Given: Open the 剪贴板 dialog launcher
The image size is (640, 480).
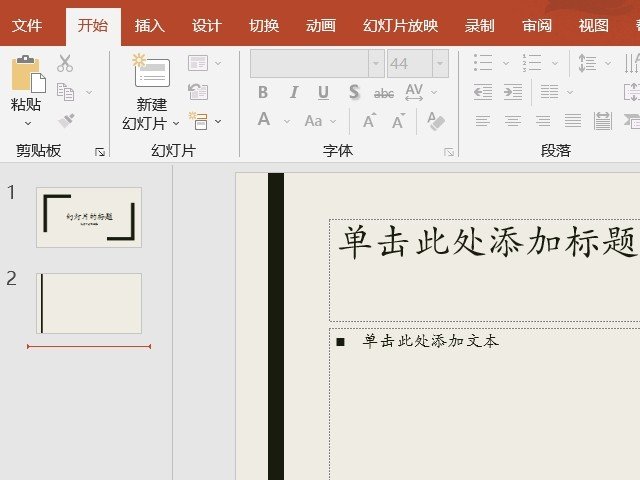Looking at the screenshot, I should pyautogui.click(x=100, y=152).
